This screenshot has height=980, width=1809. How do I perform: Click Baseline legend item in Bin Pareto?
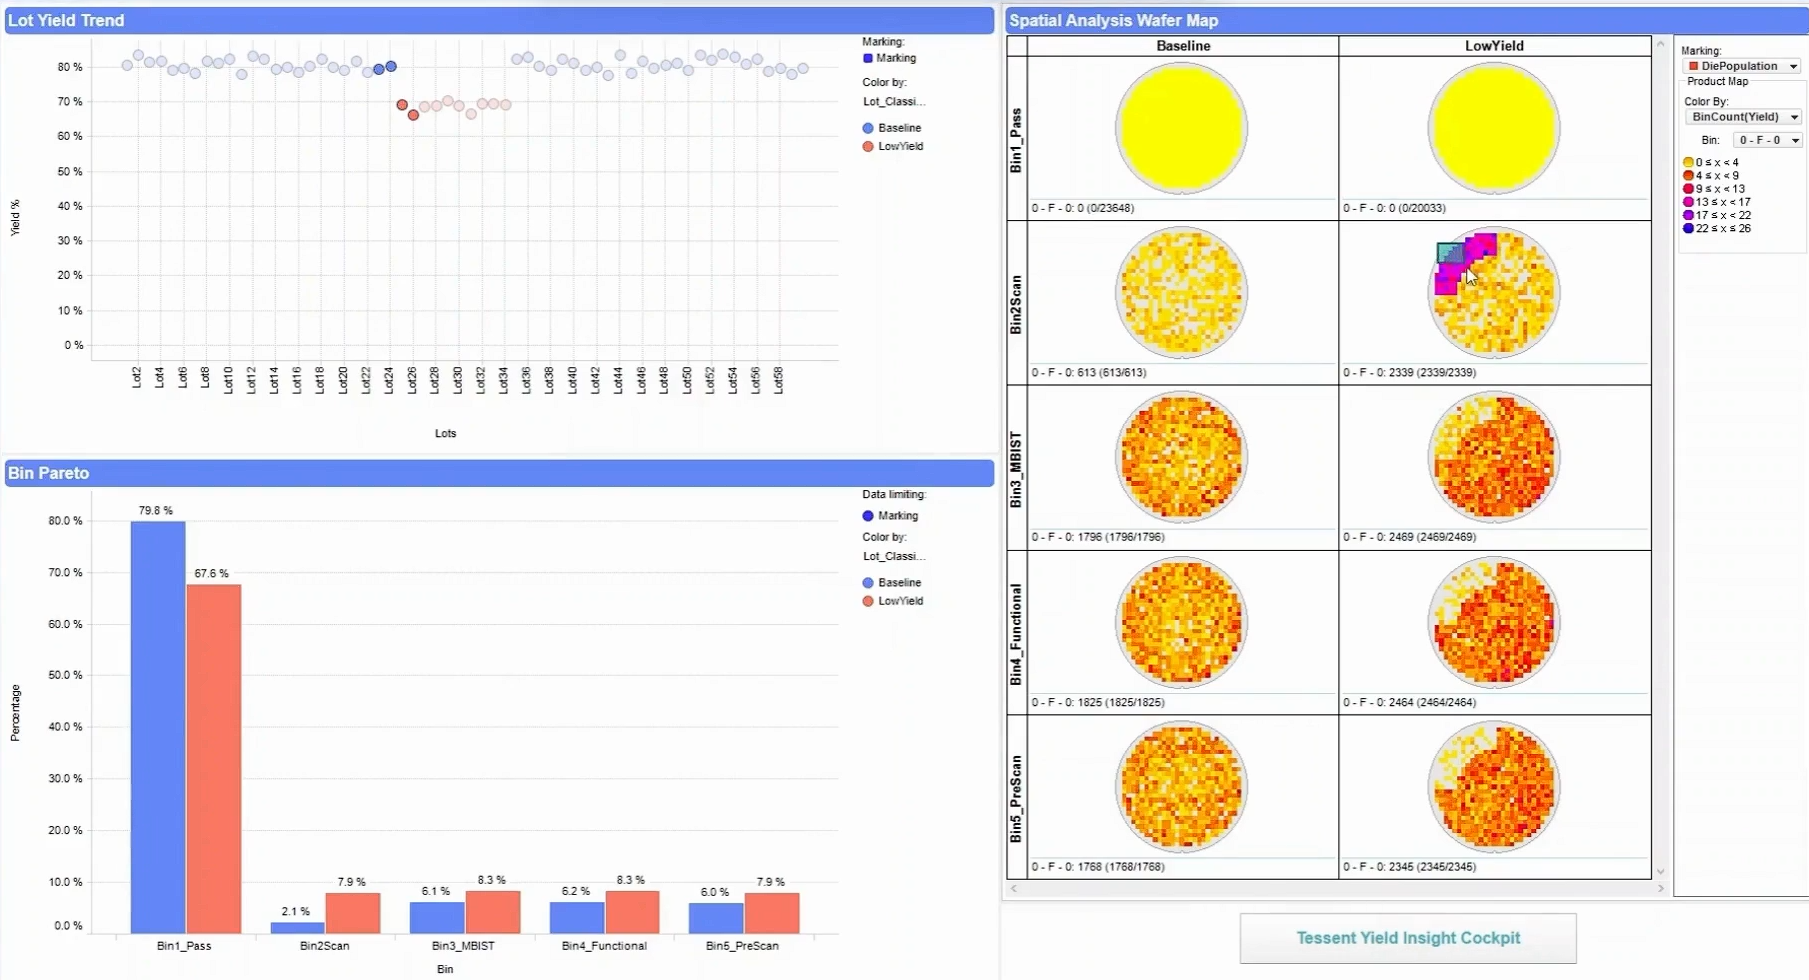[891, 583]
